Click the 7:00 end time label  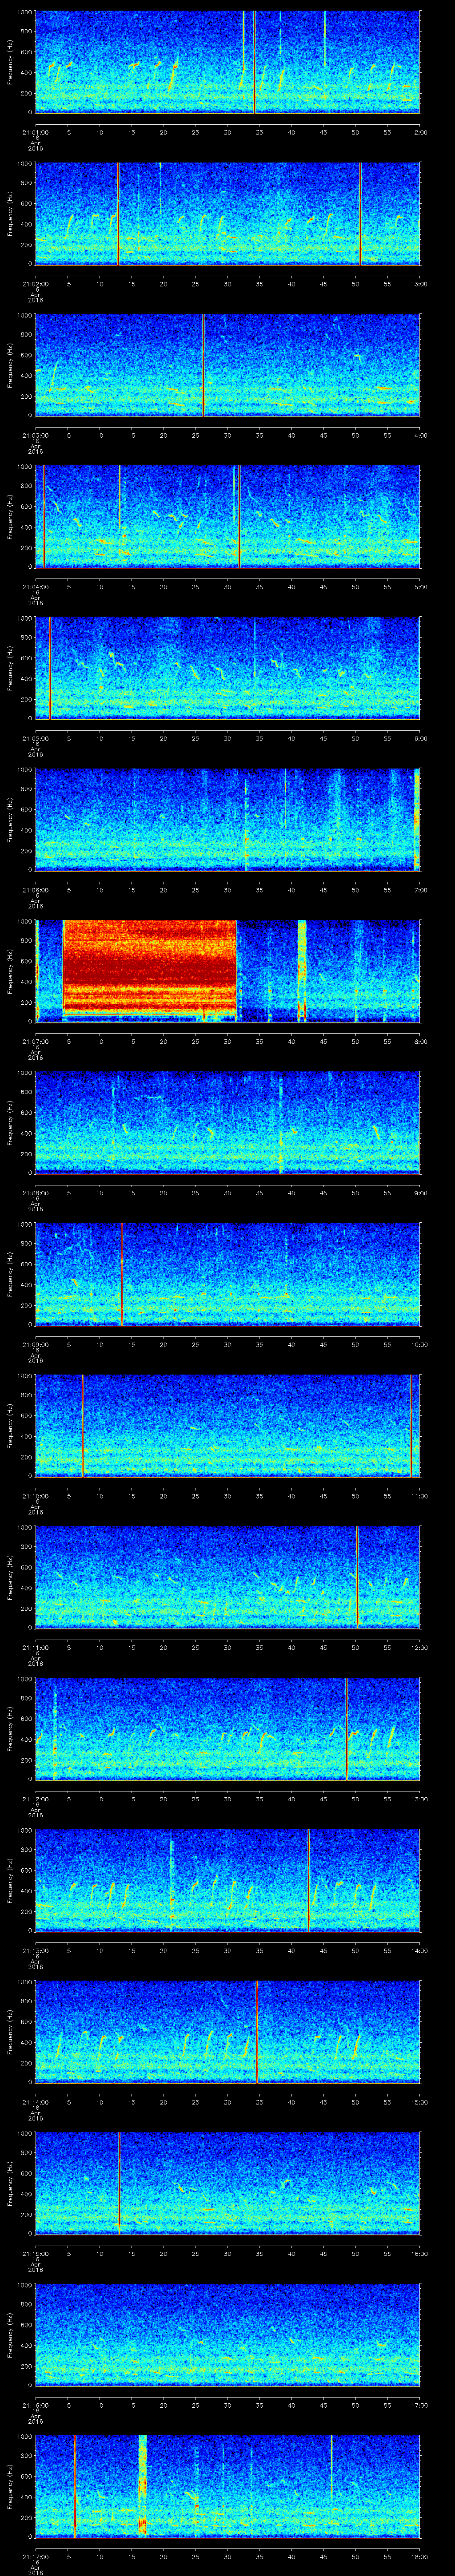pyautogui.click(x=420, y=890)
